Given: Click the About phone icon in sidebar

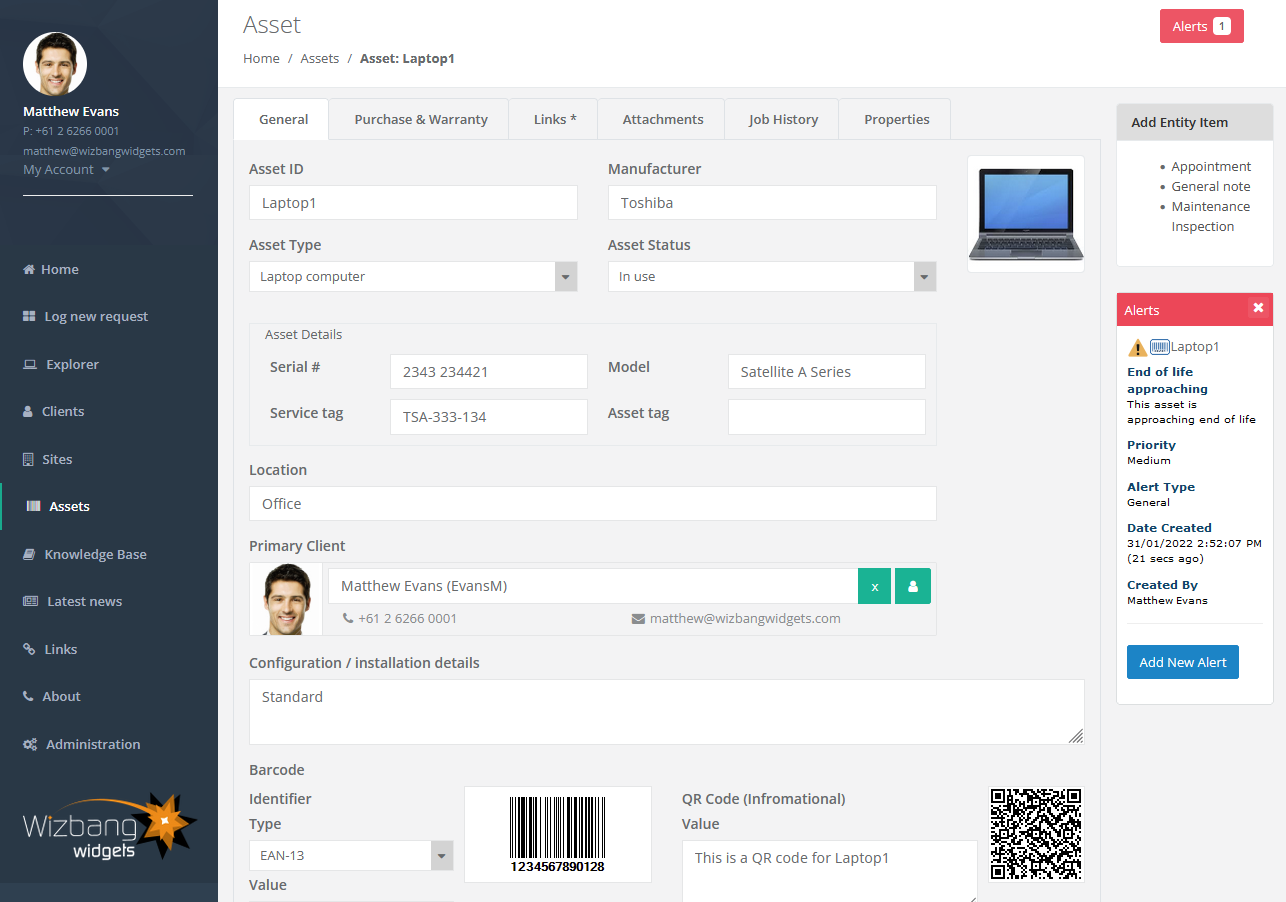Looking at the screenshot, I should [x=28, y=696].
